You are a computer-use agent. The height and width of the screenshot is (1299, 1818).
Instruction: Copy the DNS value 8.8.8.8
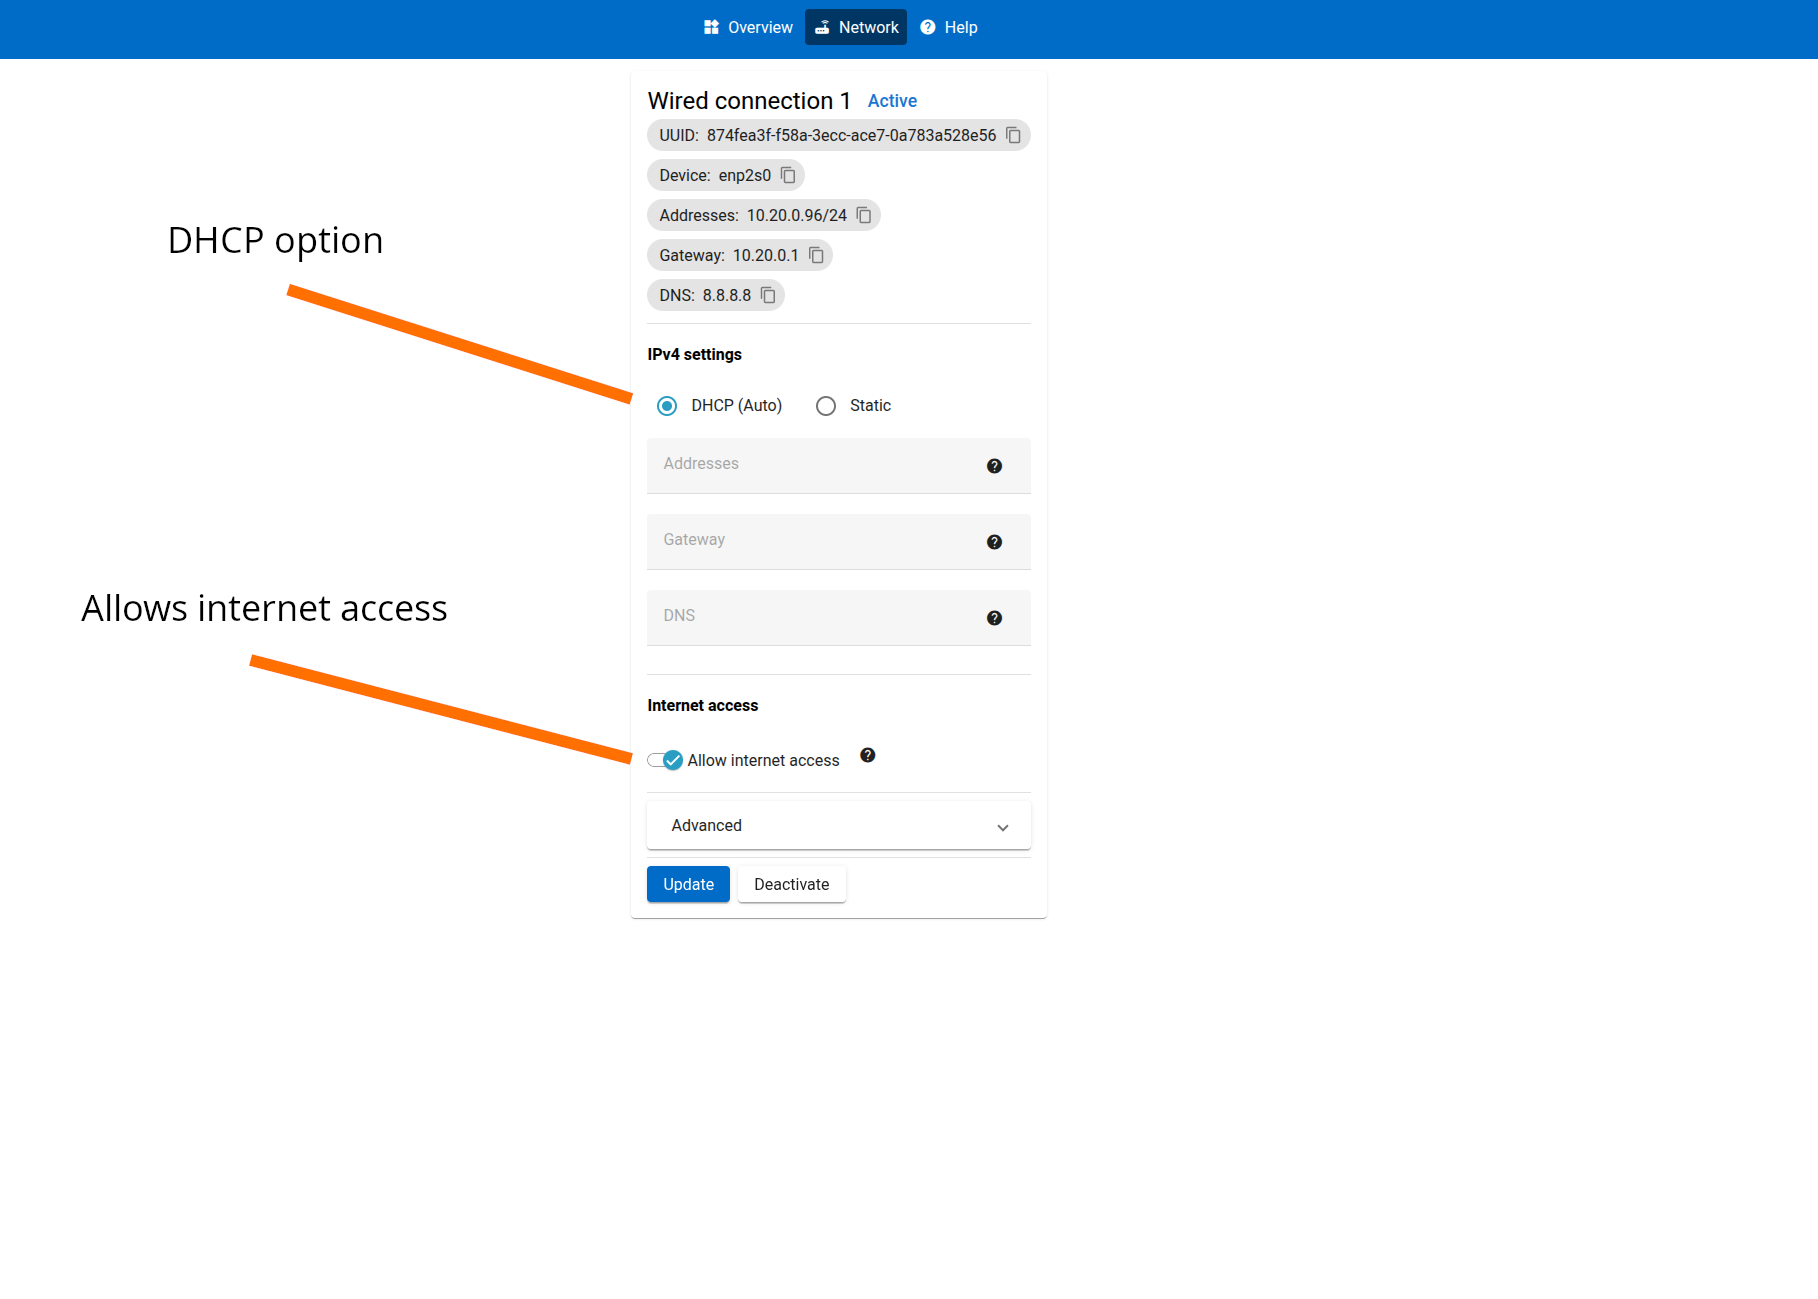pos(768,295)
